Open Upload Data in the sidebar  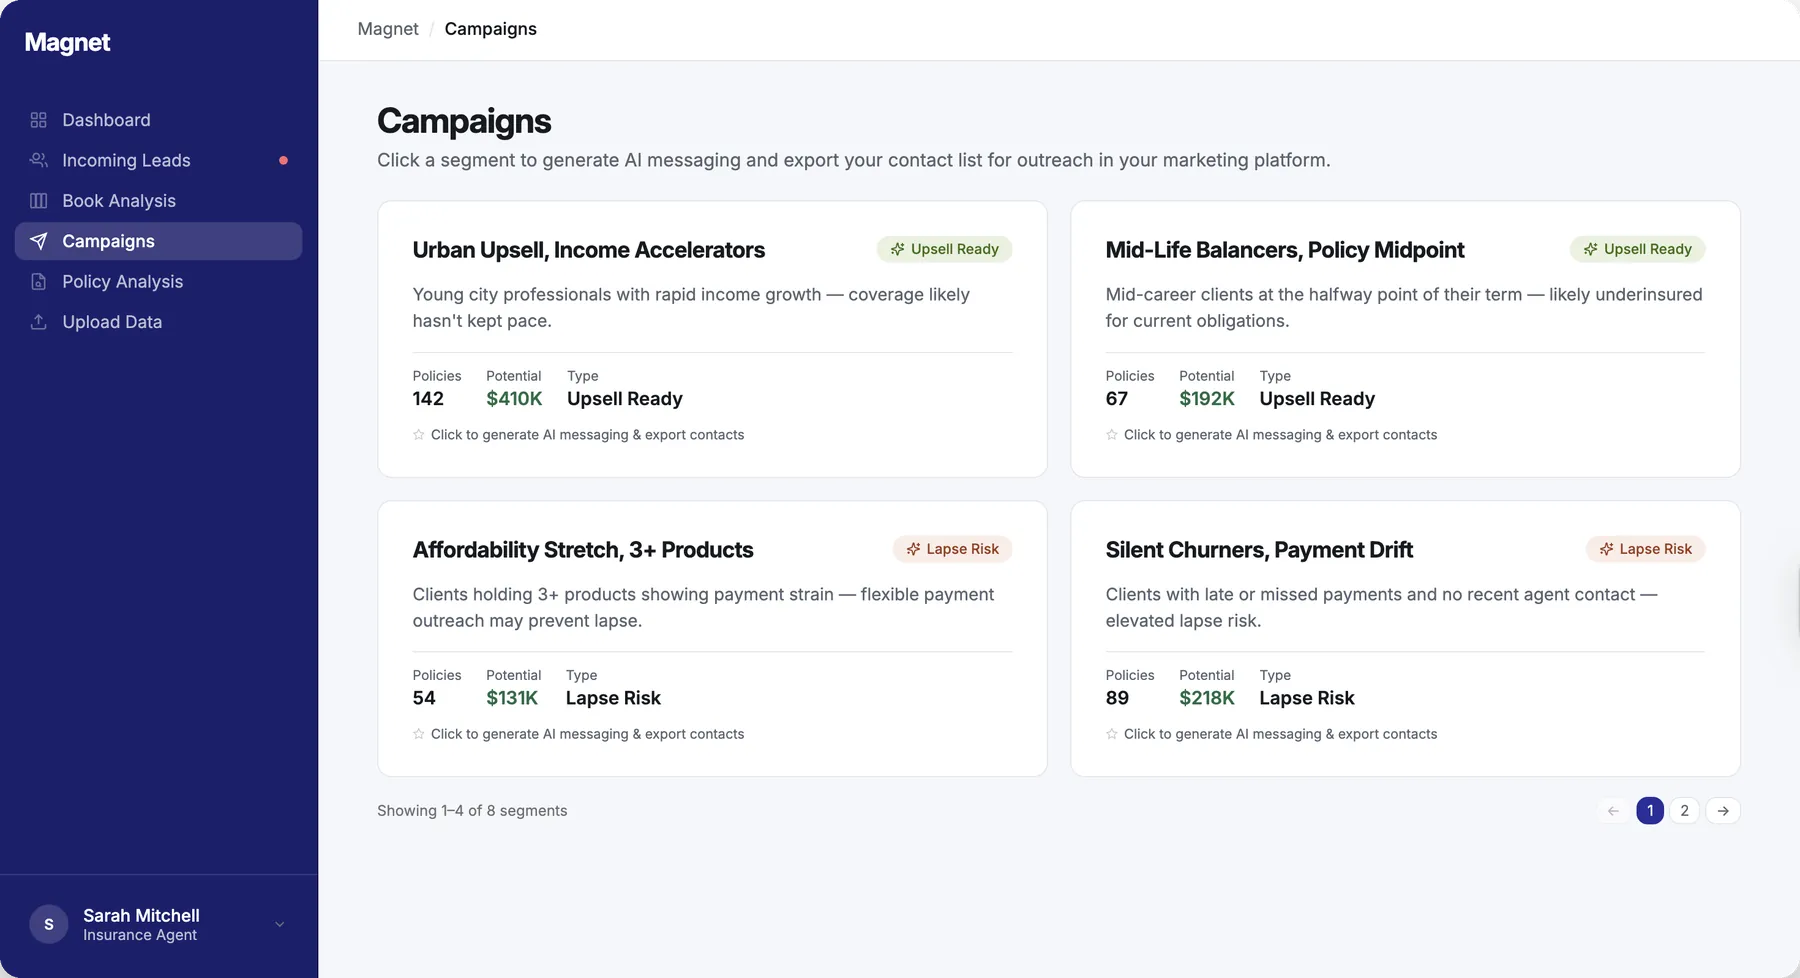pyautogui.click(x=158, y=322)
